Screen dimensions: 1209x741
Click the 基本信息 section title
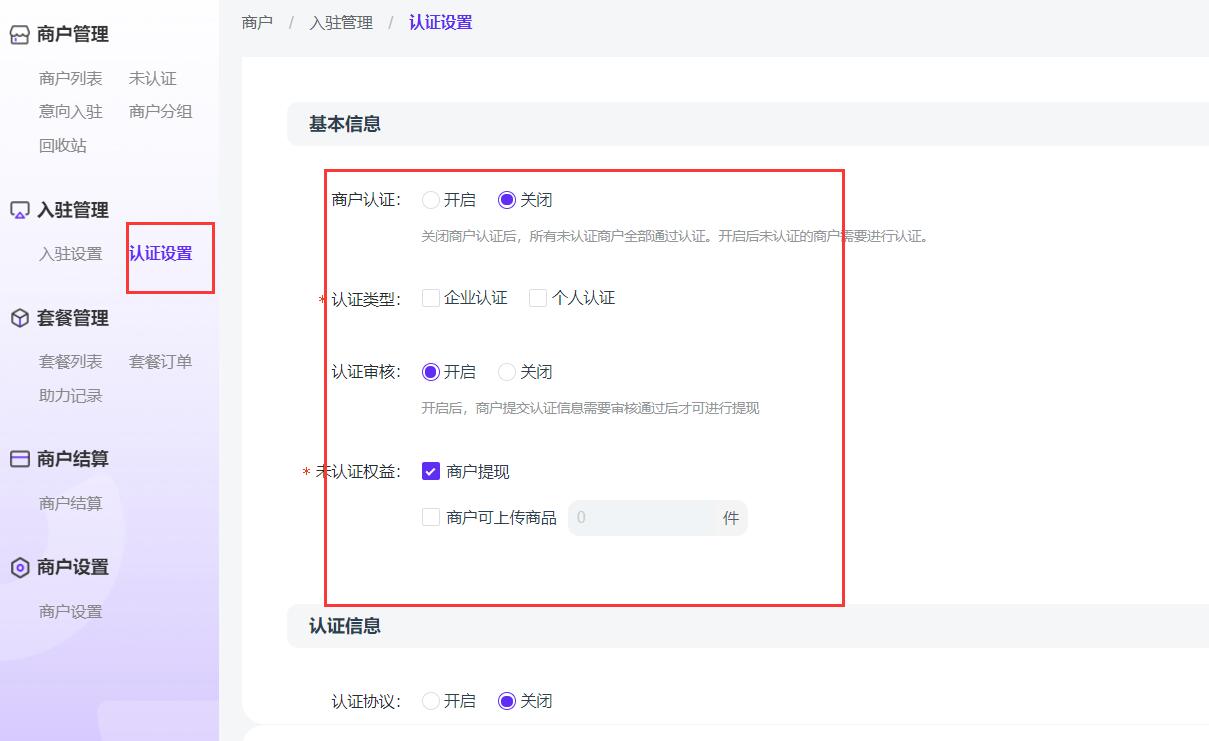(x=345, y=125)
